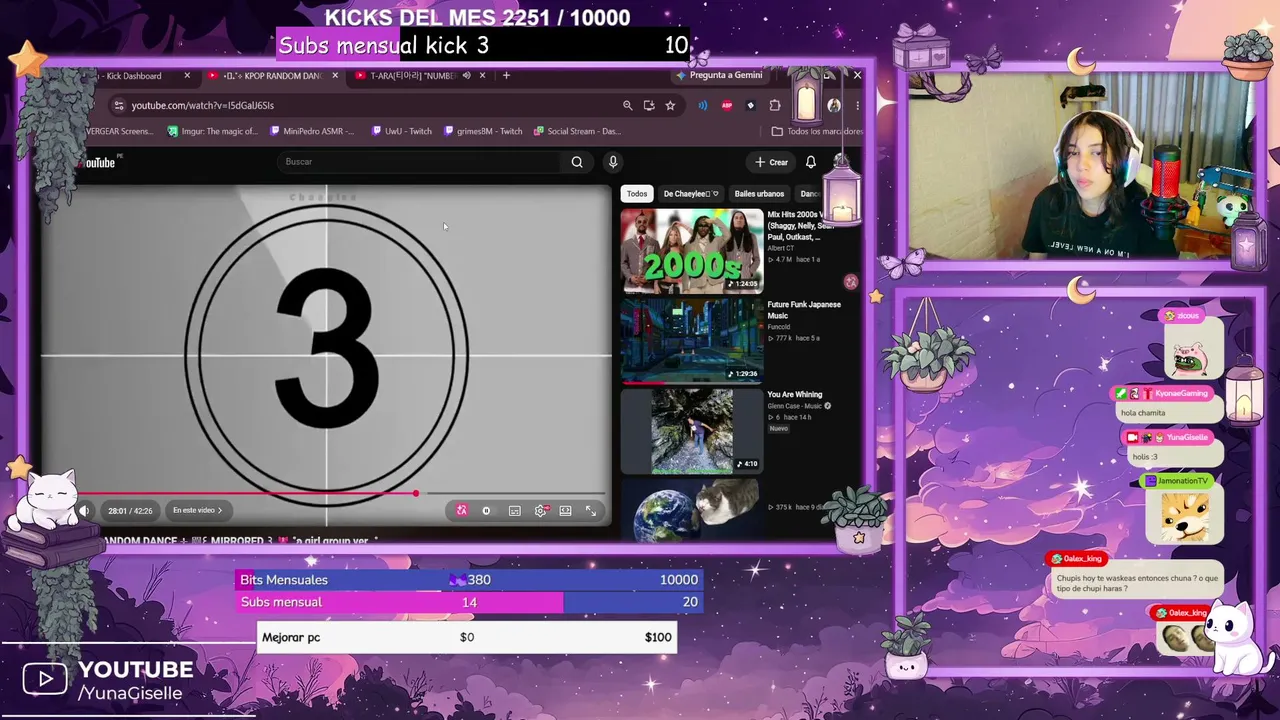
Task: Click the KyonaeGaming chat username
Action: (x=1182, y=394)
